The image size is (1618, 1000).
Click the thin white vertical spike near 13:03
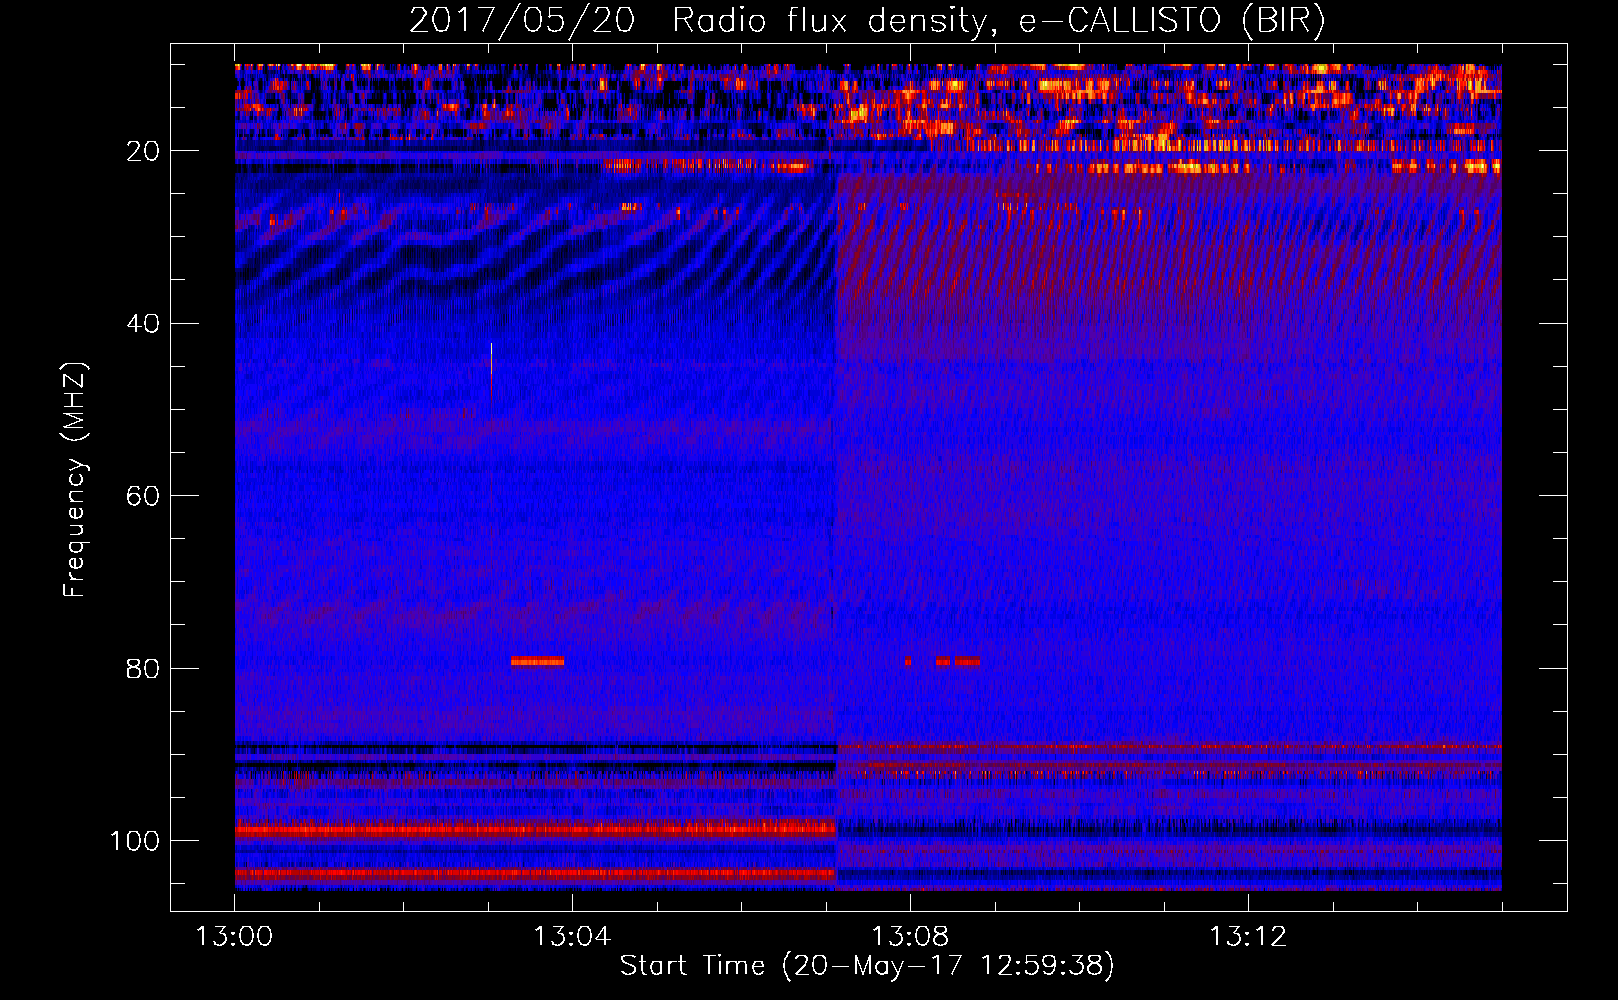click(x=491, y=358)
